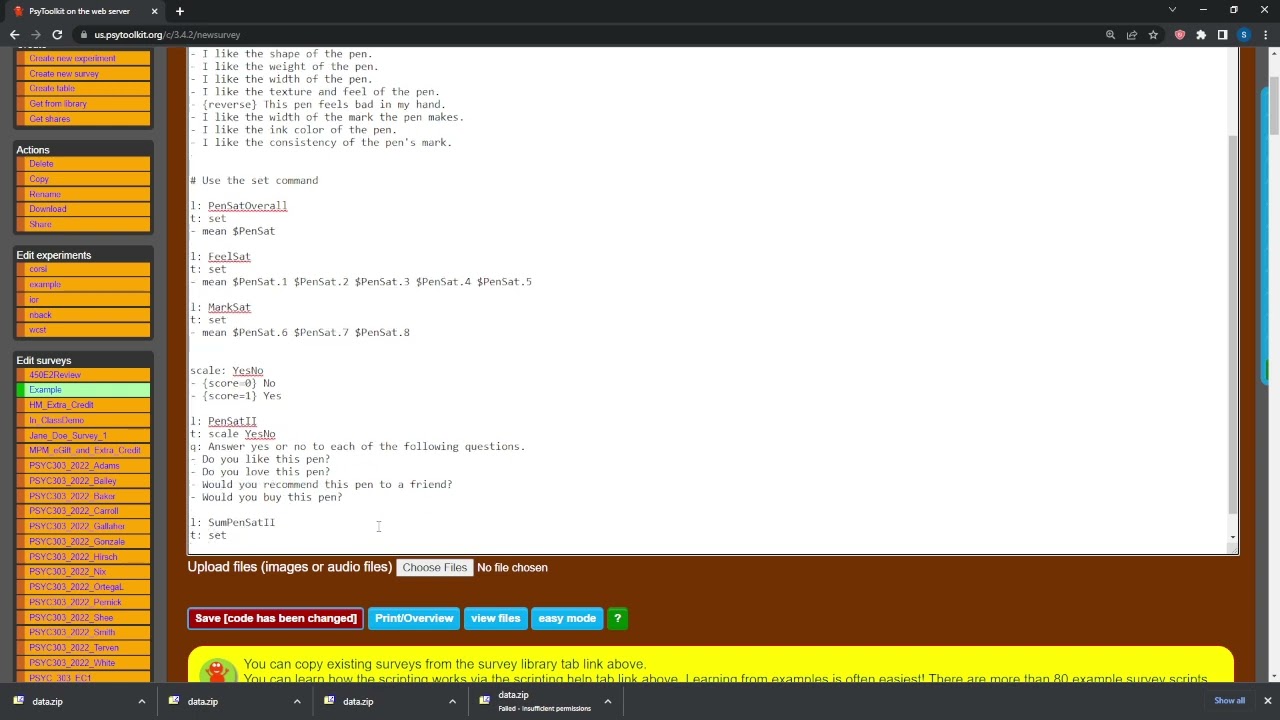This screenshot has height=720, width=1280.
Task: Select the highlighted Example survey
Action: [x=45, y=390]
